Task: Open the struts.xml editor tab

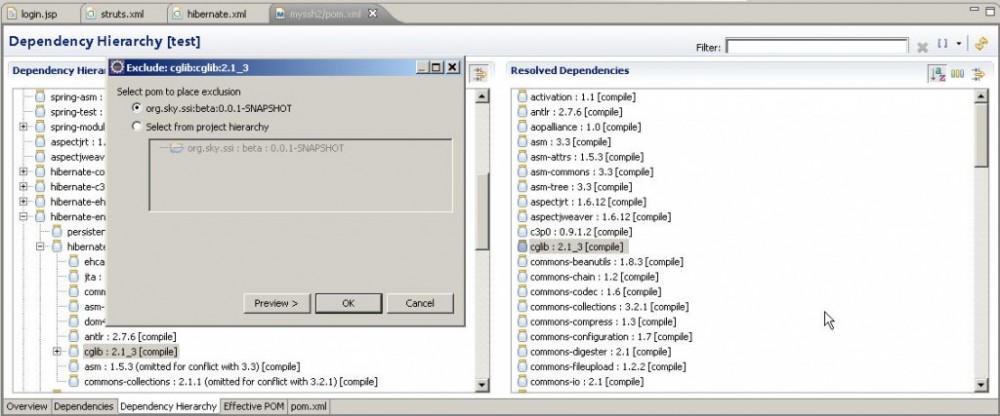Action: click(122, 13)
